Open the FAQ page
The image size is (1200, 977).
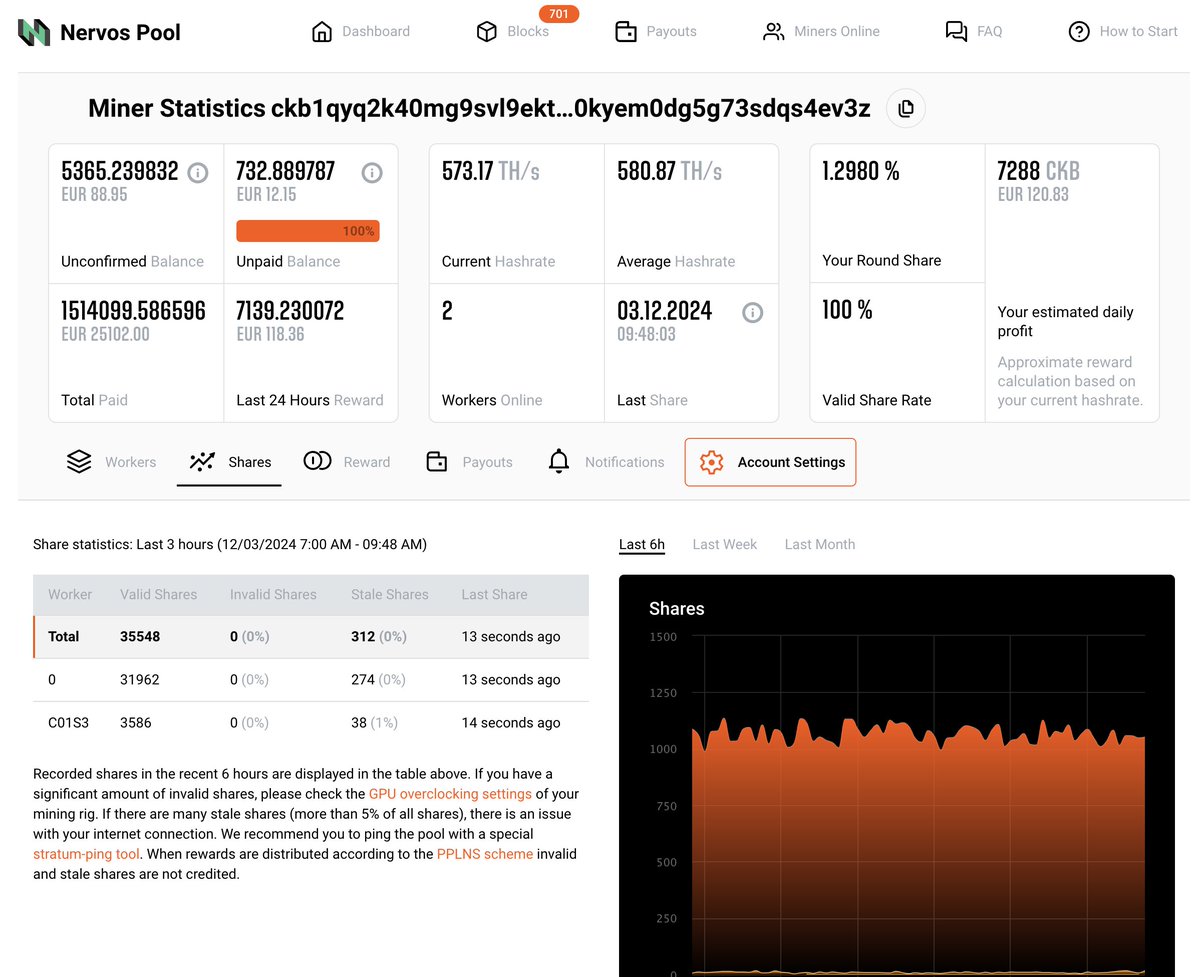[974, 32]
